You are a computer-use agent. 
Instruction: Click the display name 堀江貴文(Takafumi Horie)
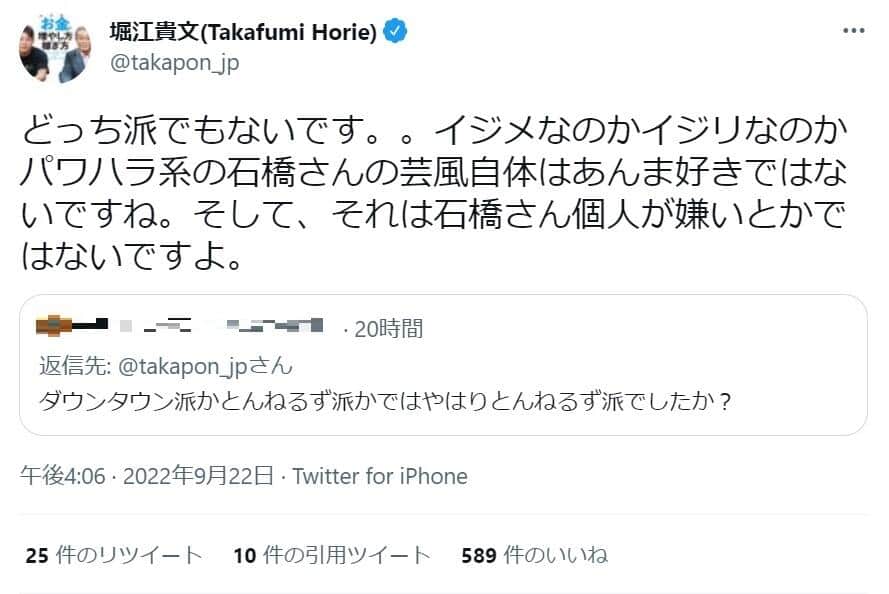(240, 30)
